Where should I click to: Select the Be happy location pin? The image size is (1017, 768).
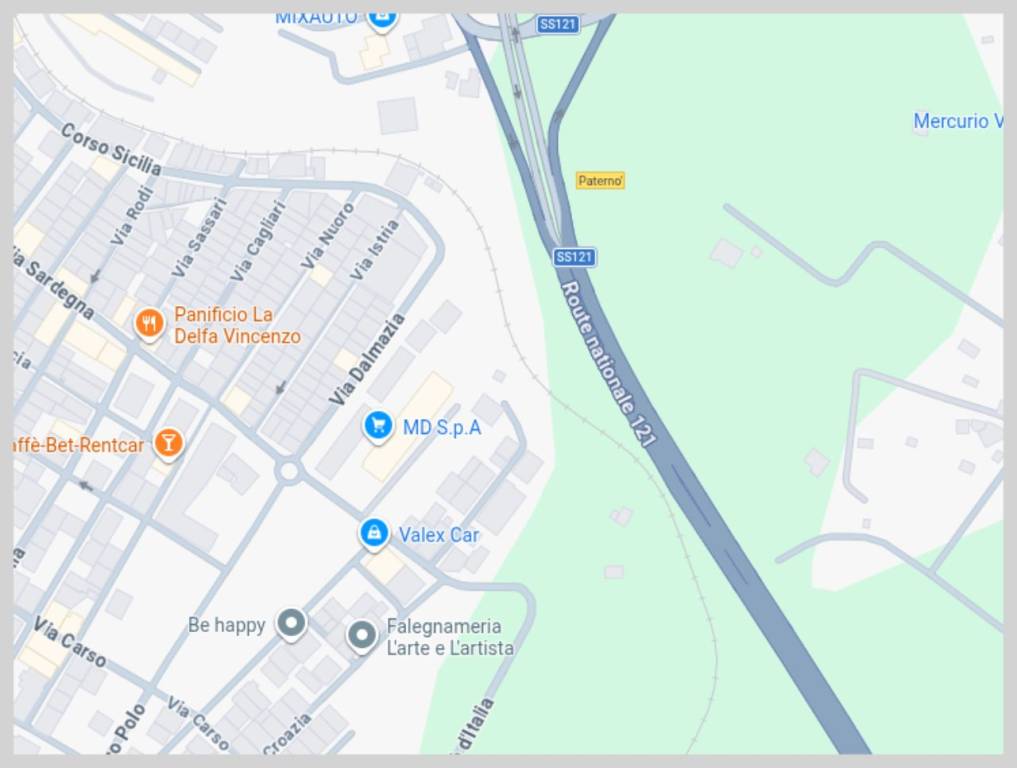point(291,623)
